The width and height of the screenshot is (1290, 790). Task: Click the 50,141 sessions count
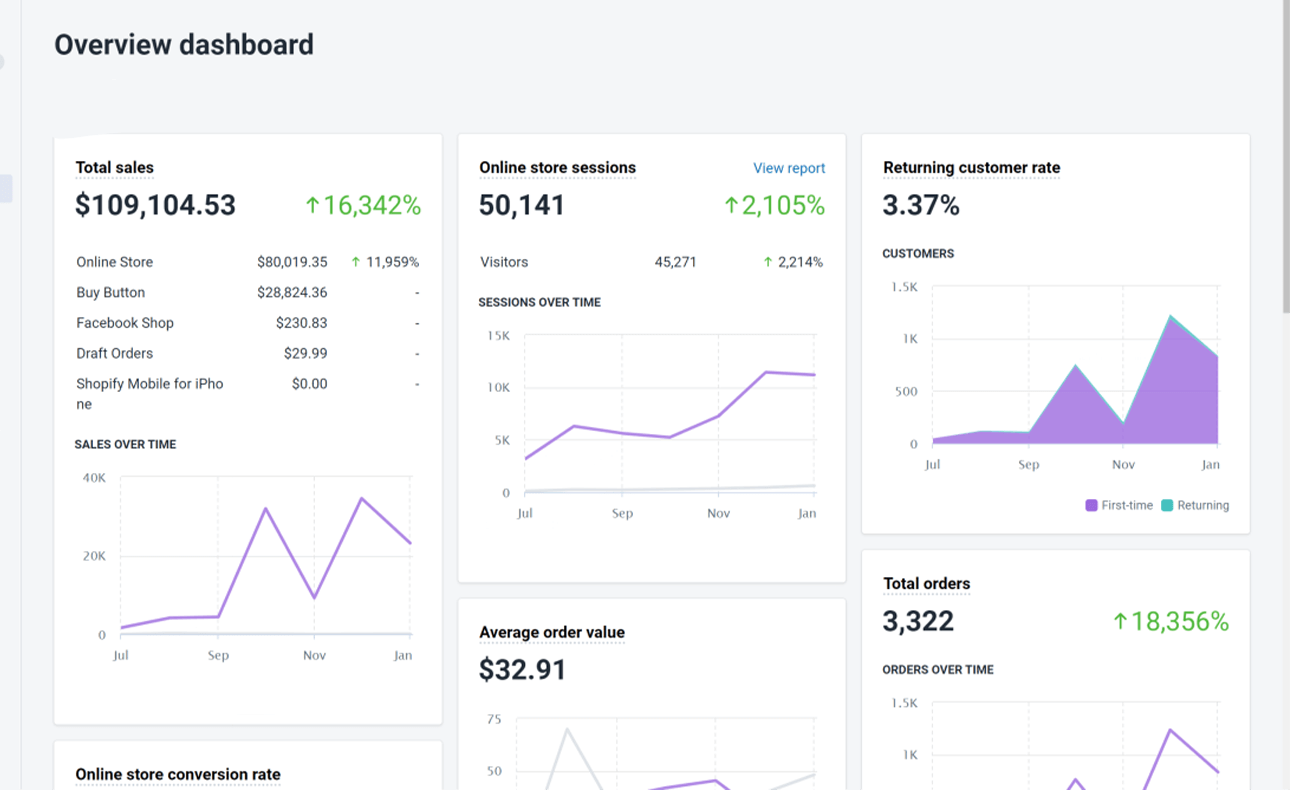[522, 205]
